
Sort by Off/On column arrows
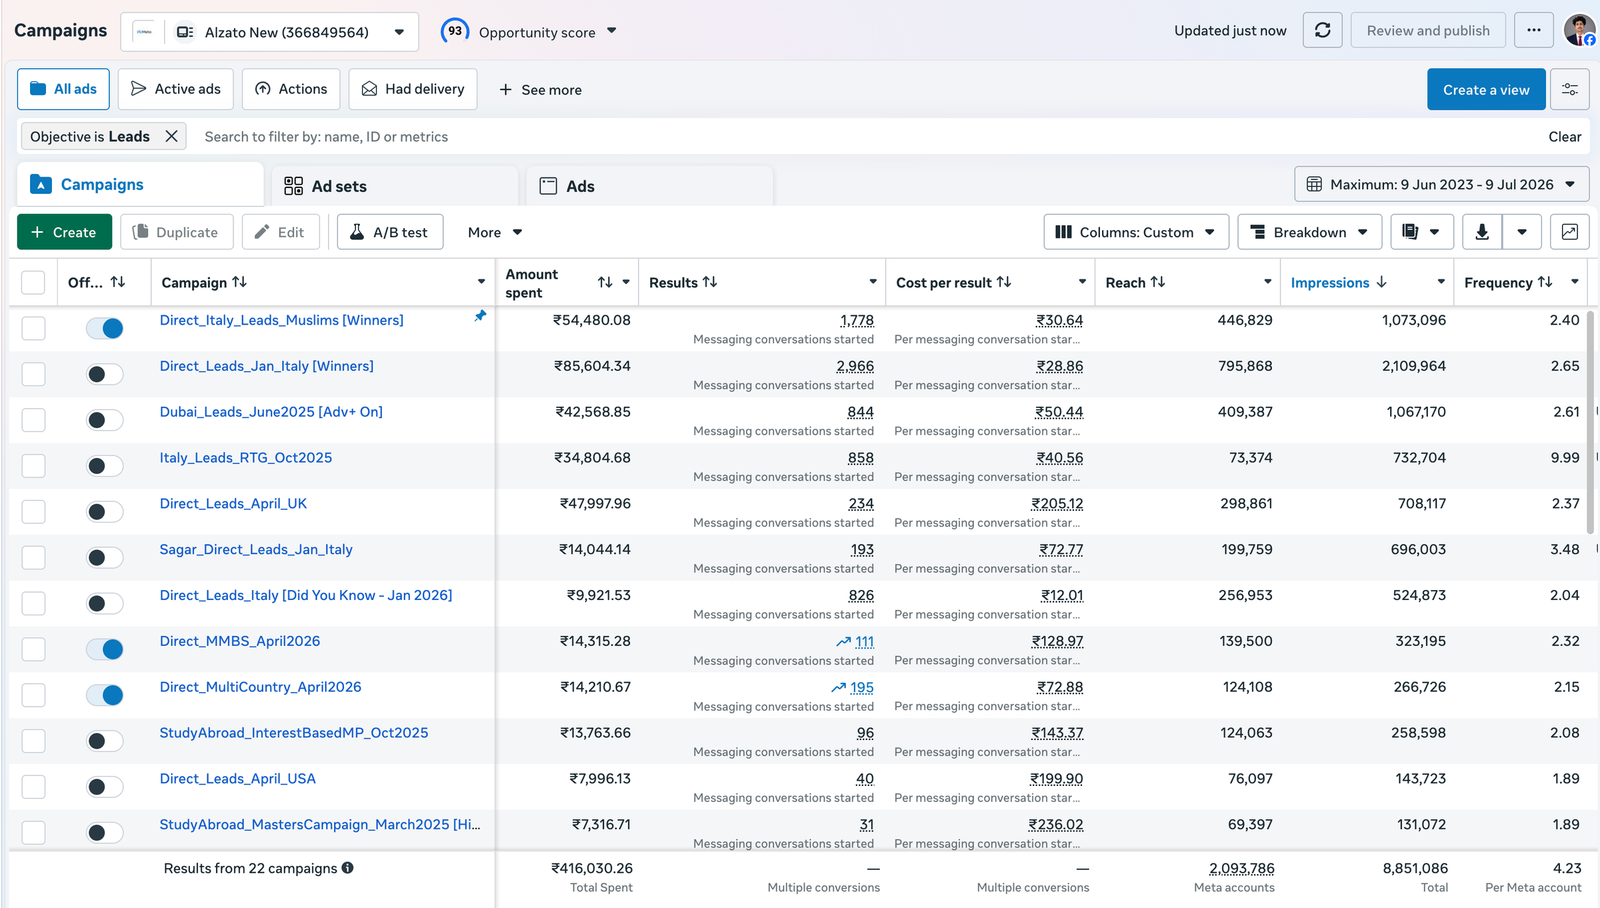pyautogui.click(x=118, y=282)
